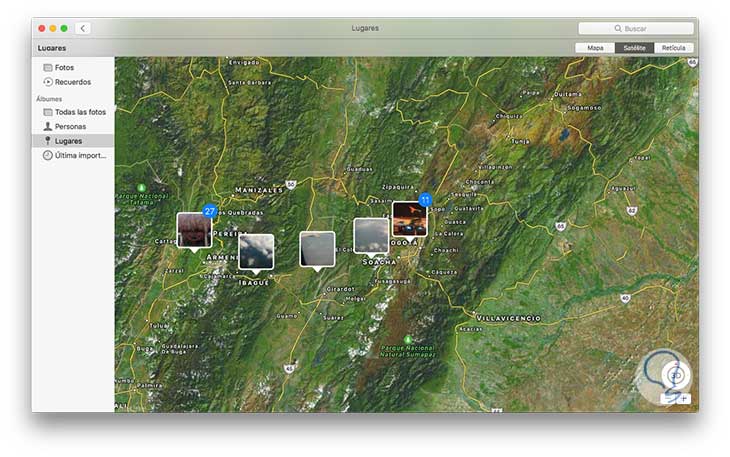The width and height of the screenshot is (730, 457).
Task: Click the Tunja map label
Action: pyautogui.click(x=520, y=141)
